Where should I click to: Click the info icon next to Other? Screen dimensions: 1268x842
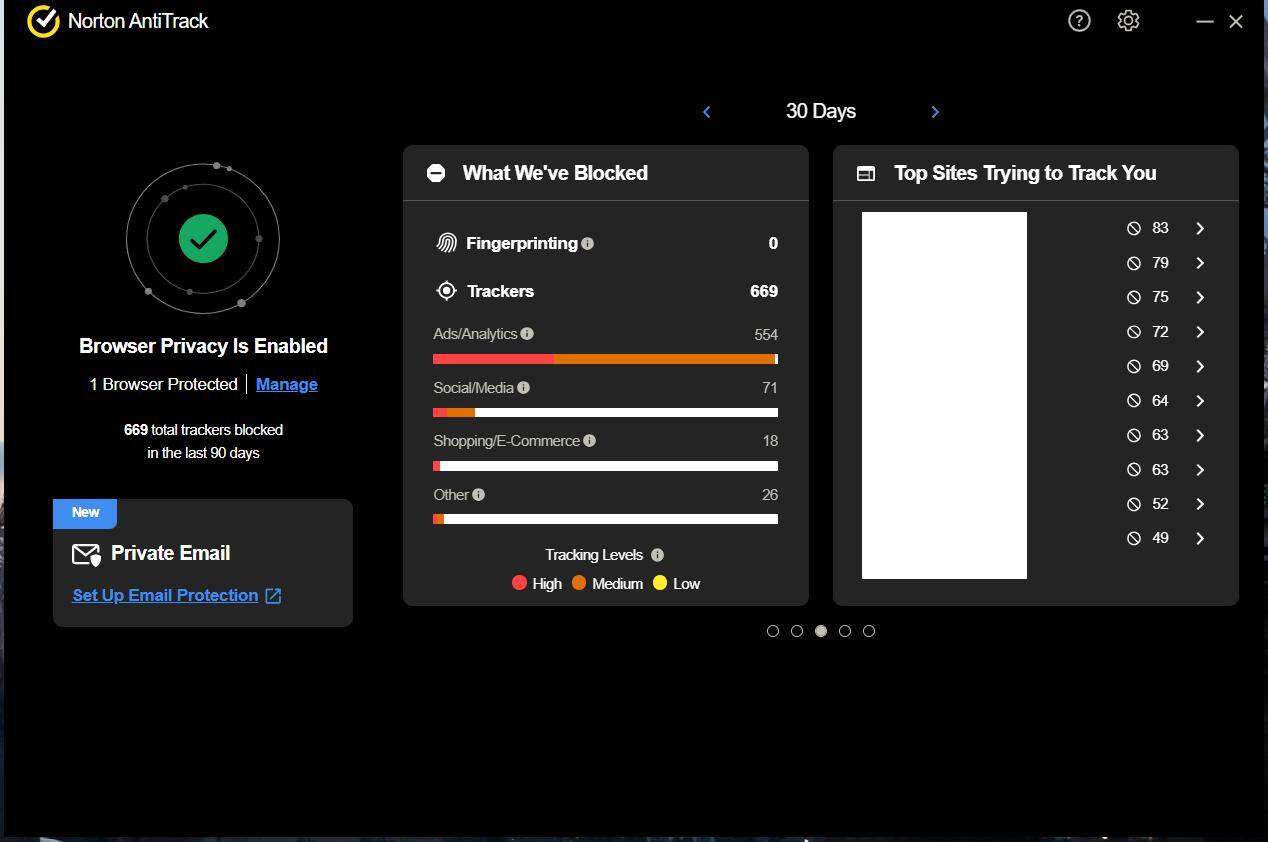click(x=478, y=495)
